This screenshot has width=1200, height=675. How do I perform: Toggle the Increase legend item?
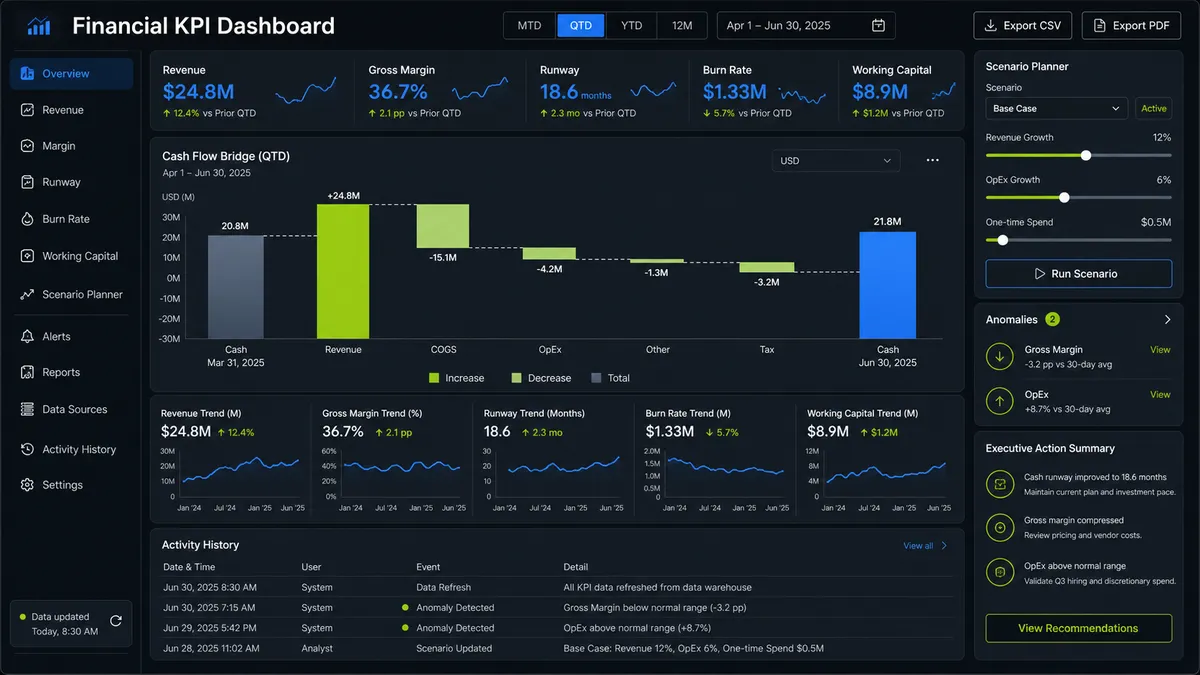coord(456,378)
